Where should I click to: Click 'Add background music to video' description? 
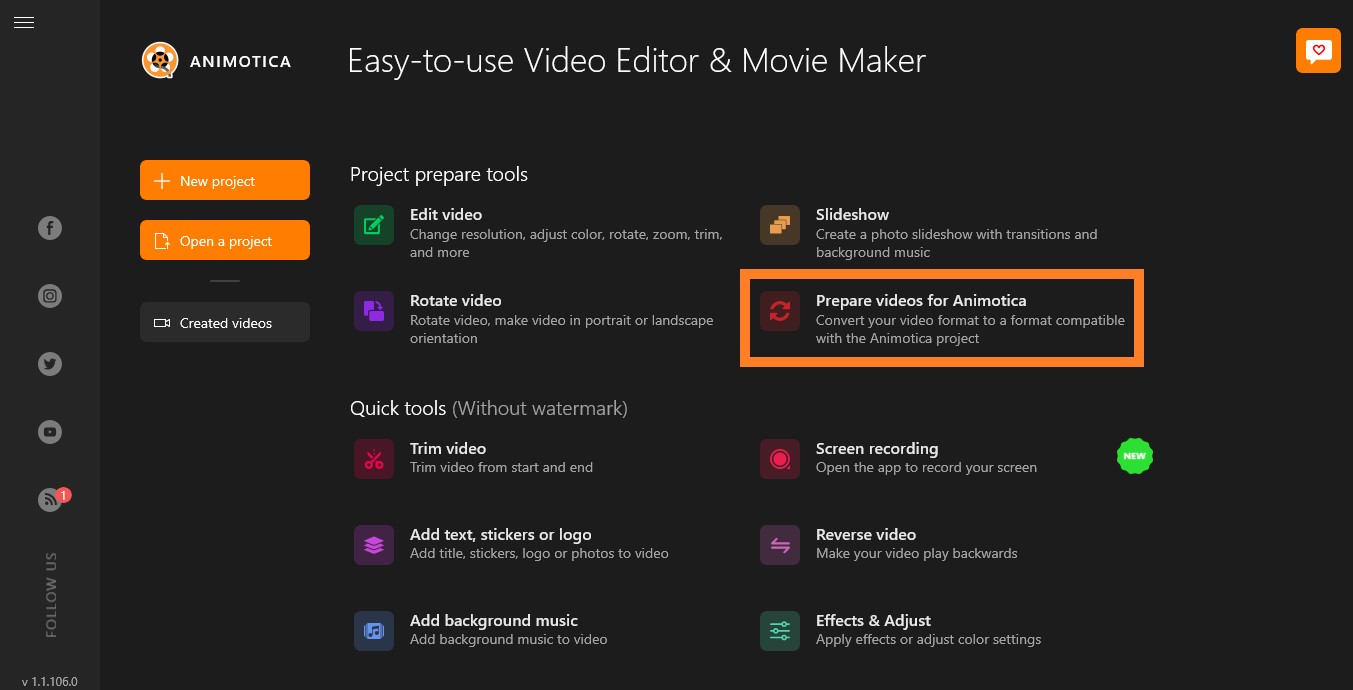pos(508,639)
